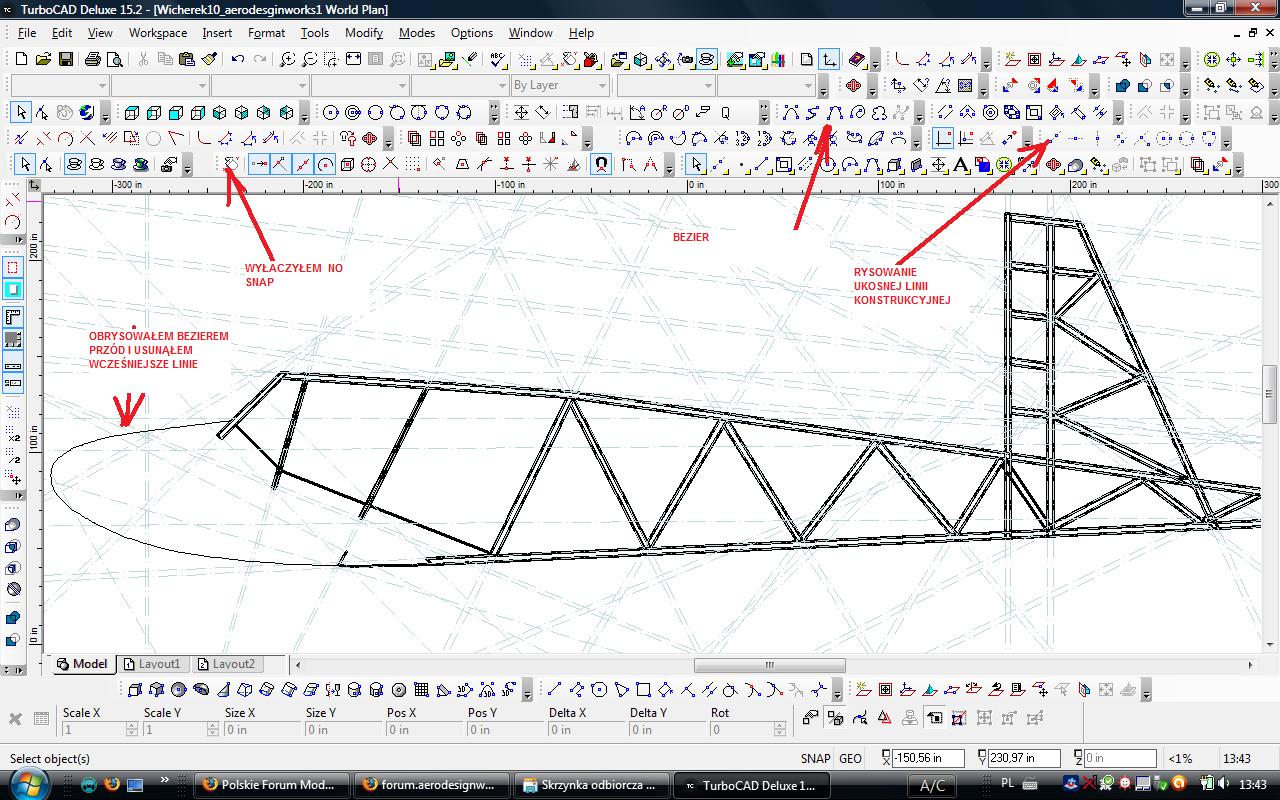This screenshot has width=1280, height=800.
Task: Open the Modify menu
Action: pyautogui.click(x=364, y=33)
